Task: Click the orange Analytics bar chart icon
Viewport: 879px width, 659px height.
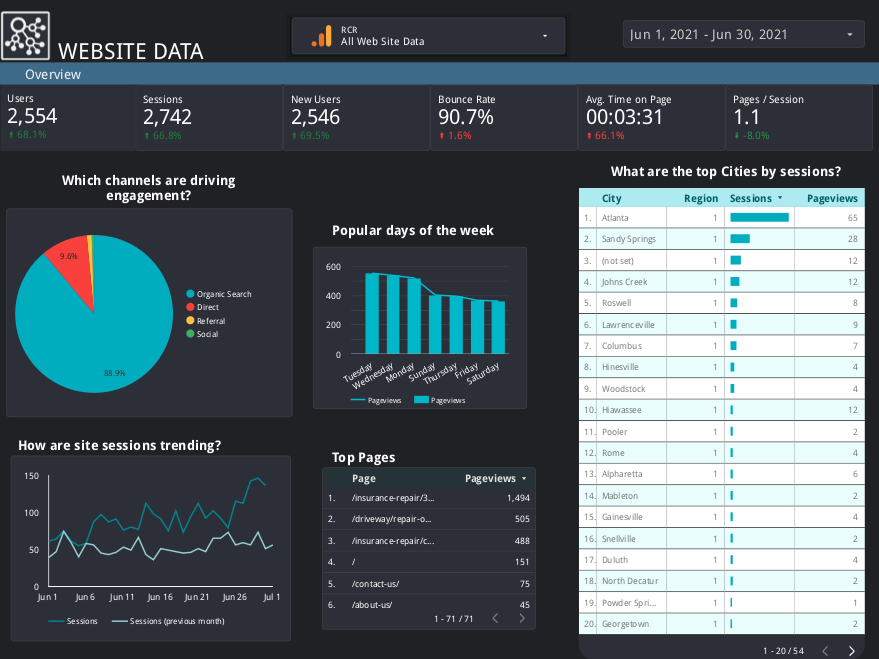Action: [322, 36]
